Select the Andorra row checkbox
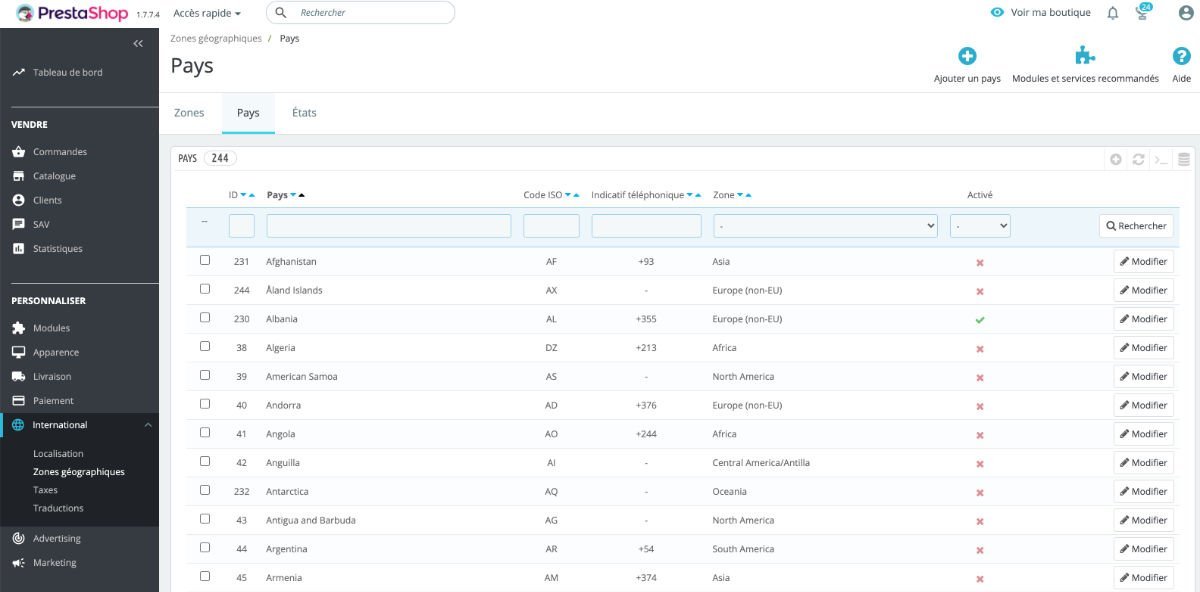Image resolution: width=1200 pixels, height=592 pixels. pos(205,404)
